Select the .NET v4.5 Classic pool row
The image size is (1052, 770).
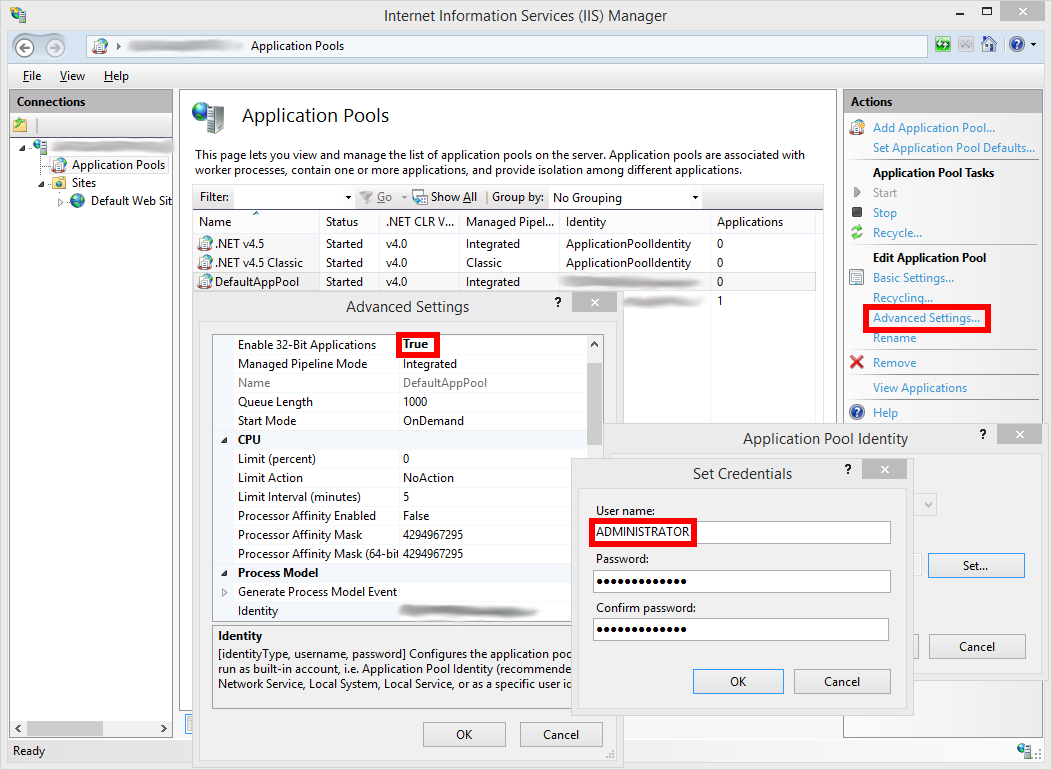click(258, 263)
